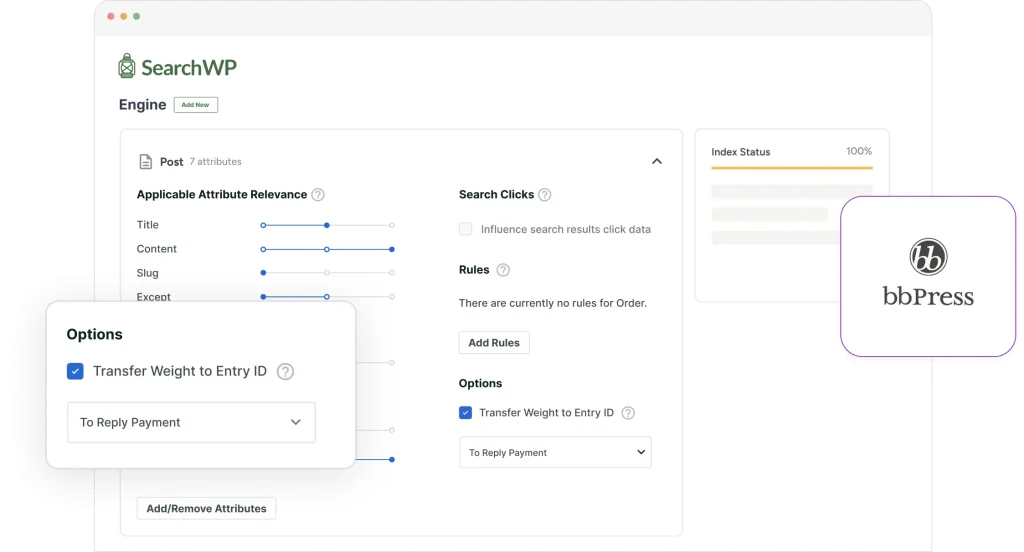The image size is (1024, 552).
Task: Open help for Applicable Attribute Relevance
Action: click(x=318, y=195)
